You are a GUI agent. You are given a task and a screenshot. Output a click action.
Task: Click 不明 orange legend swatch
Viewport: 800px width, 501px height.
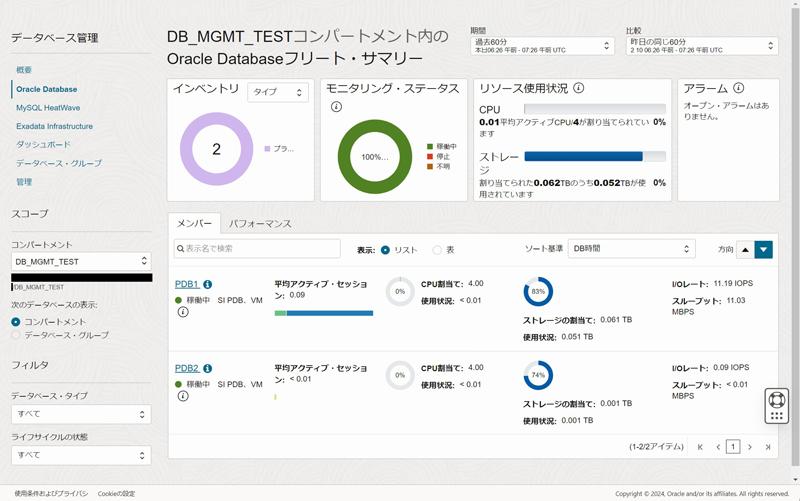[x=430, y=166]
